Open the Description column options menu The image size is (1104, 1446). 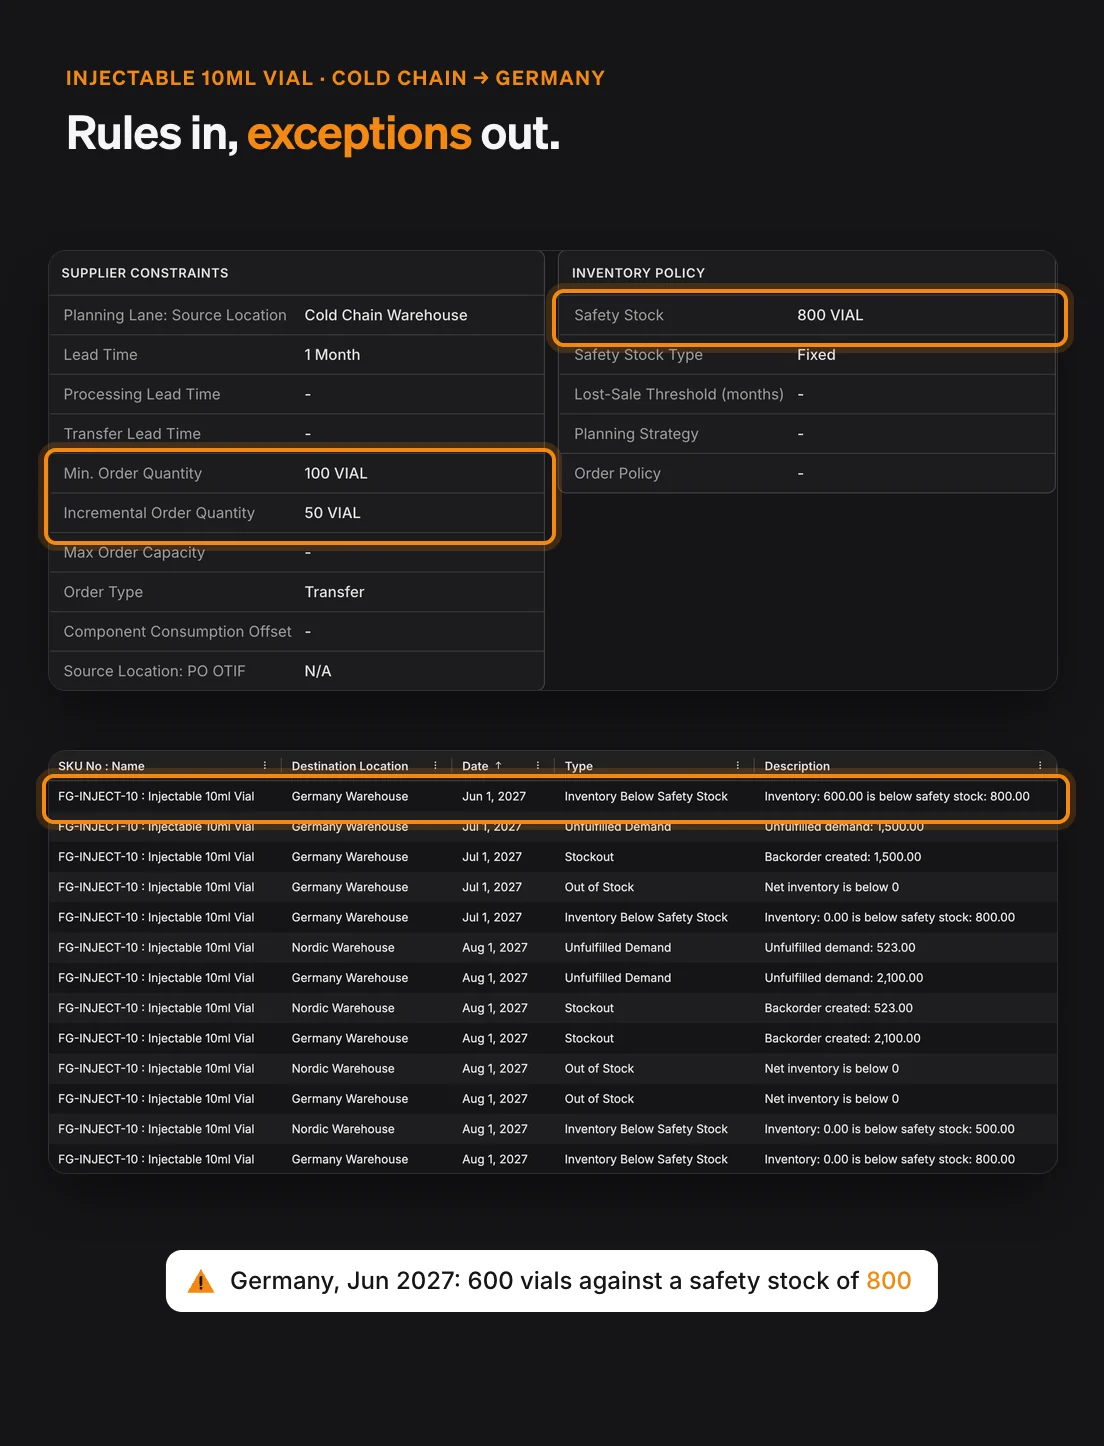(x=1040, y=766)
